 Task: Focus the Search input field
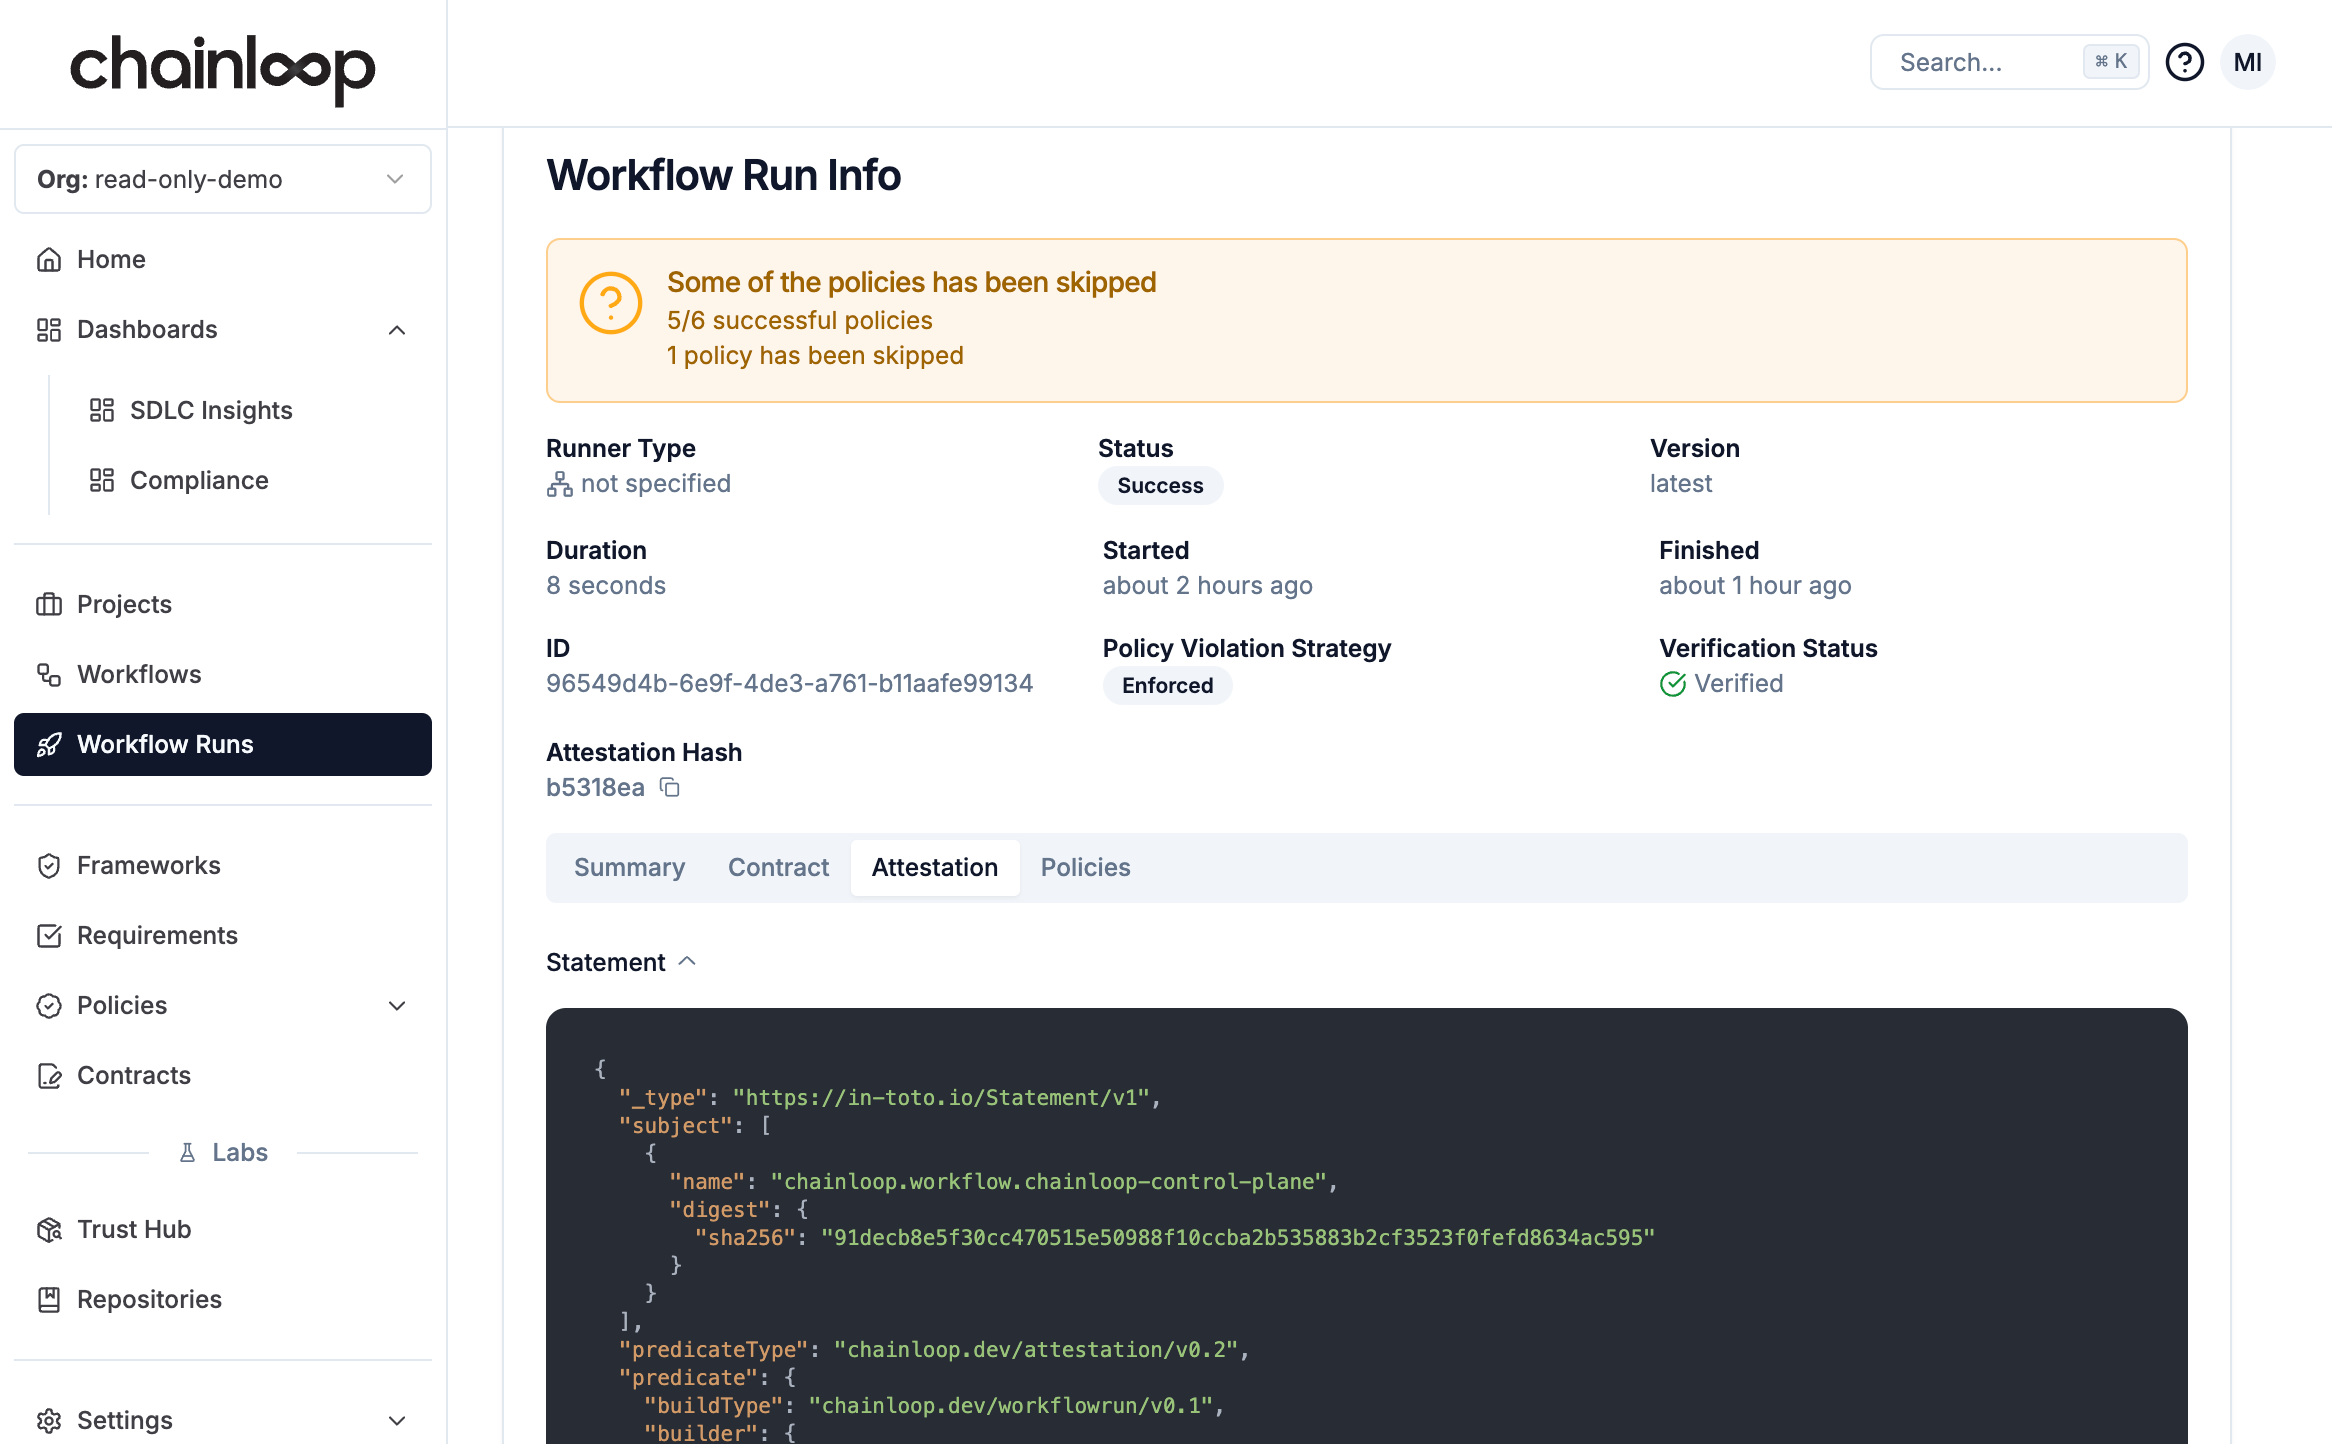(2009, 62)
